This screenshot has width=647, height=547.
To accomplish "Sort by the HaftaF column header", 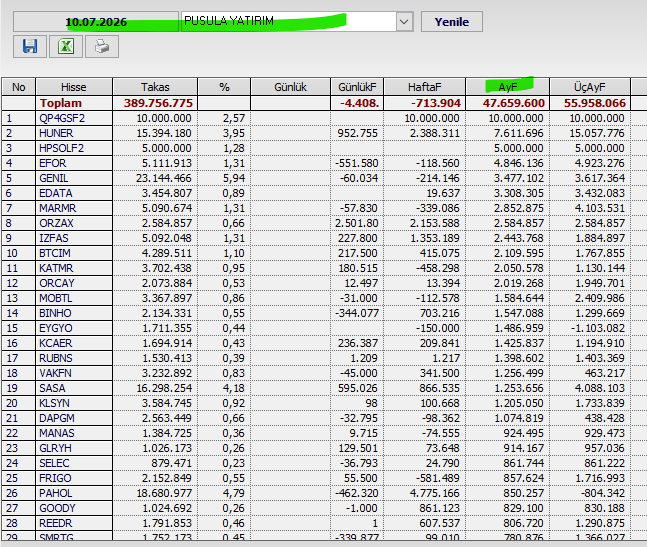I will (x=425, y=87).
